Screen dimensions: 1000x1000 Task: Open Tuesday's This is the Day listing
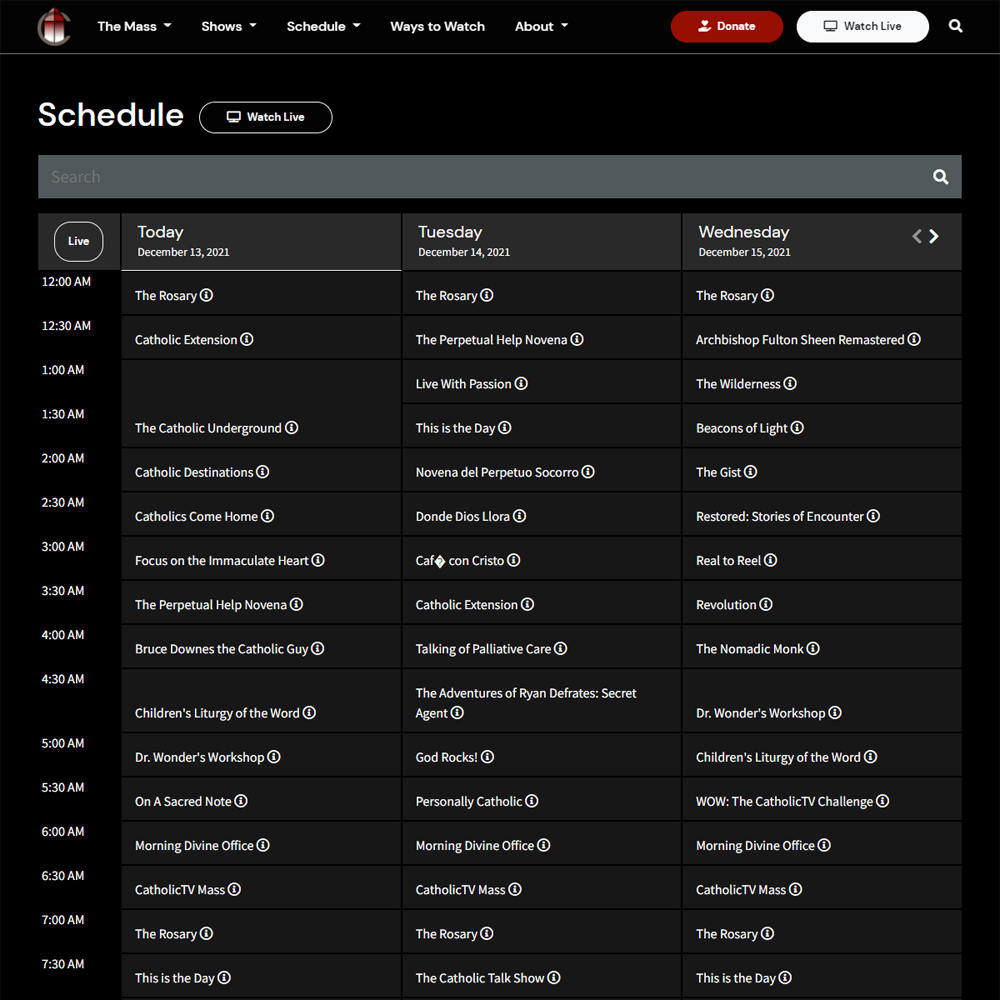coord(455,428)
